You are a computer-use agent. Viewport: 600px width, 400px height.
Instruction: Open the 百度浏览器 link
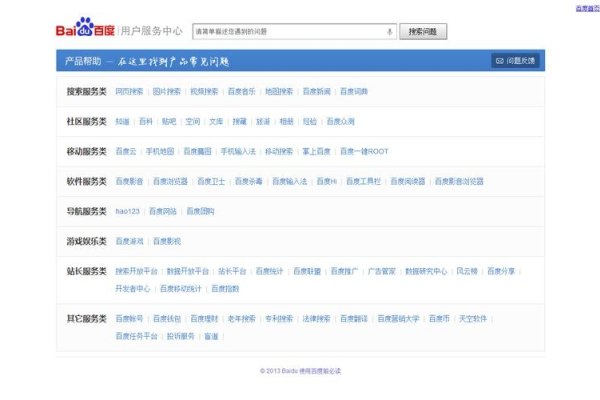tap(170, 181)
